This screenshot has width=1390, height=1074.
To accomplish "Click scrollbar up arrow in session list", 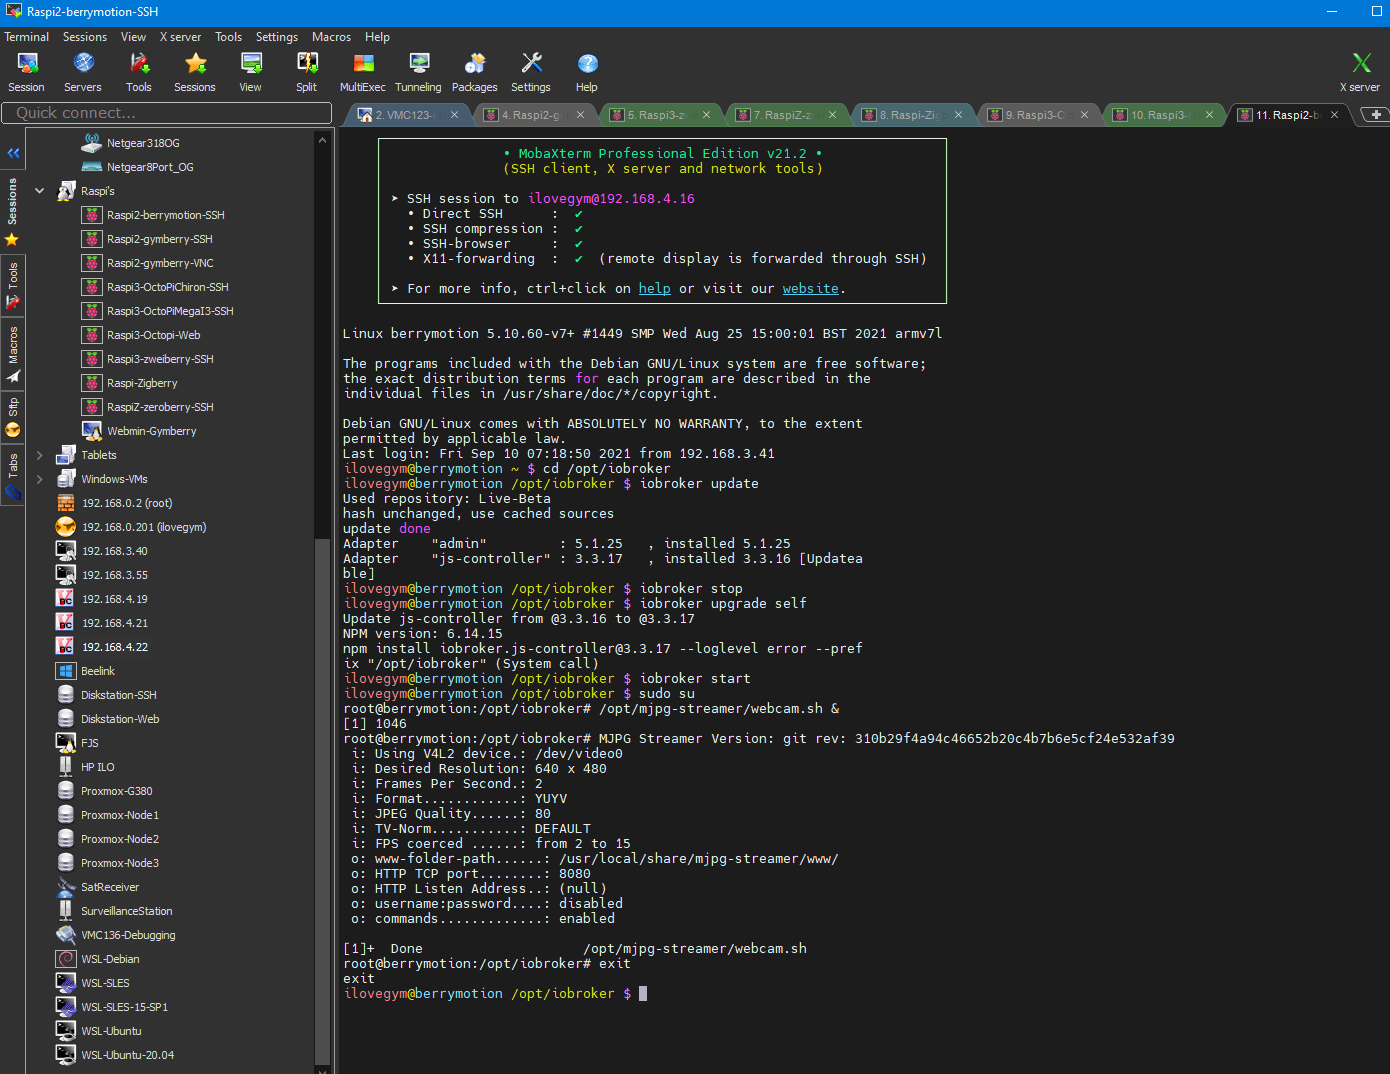I will [322, 140].
